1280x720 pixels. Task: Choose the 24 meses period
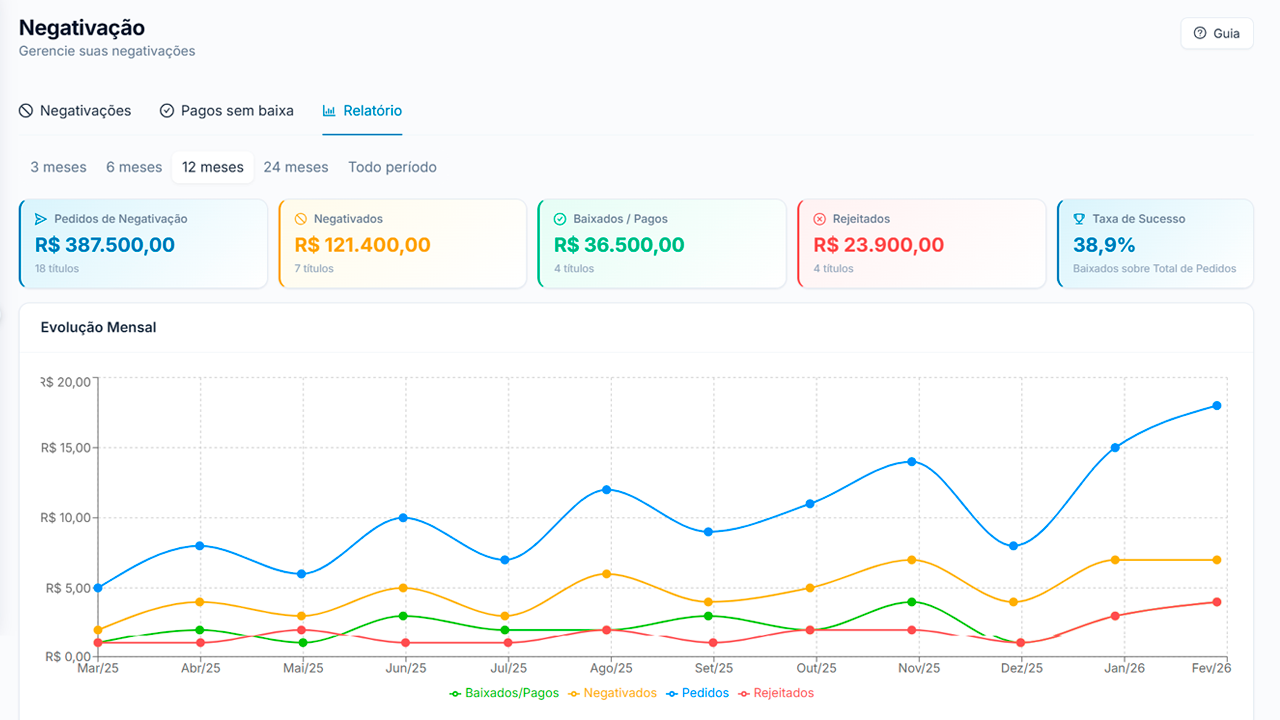coord(296,167)
